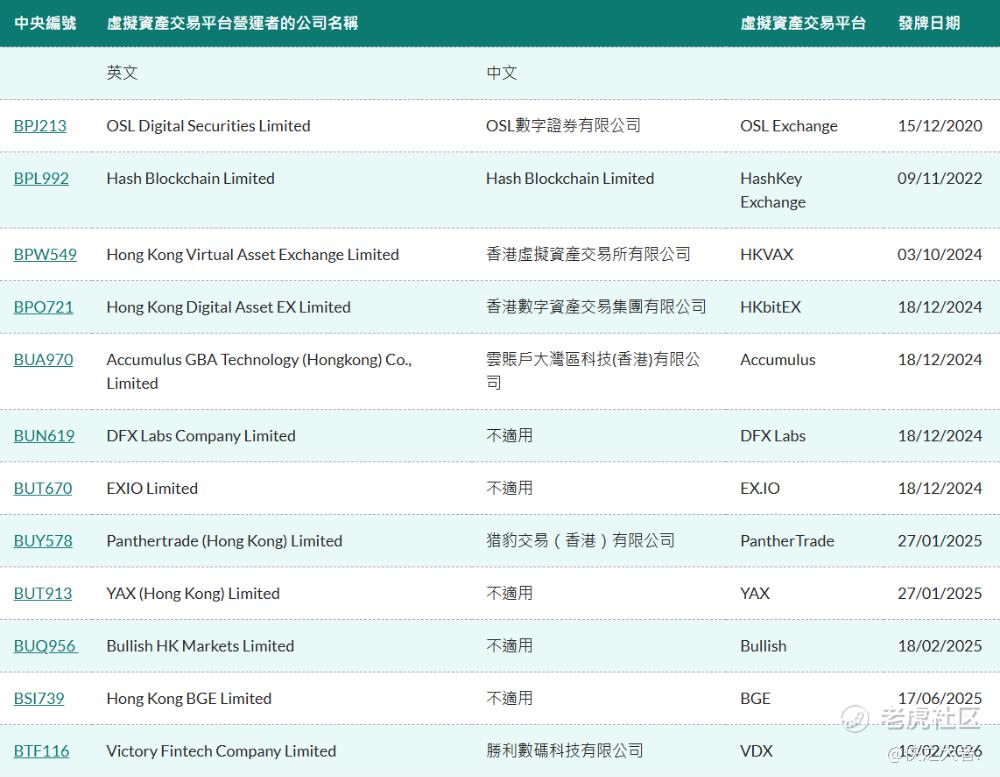Select 香港數字資產交易集團有限公司 Chinese name
Image resolution: width=1000 pixels, height=777 pixels.
point(596,307)
